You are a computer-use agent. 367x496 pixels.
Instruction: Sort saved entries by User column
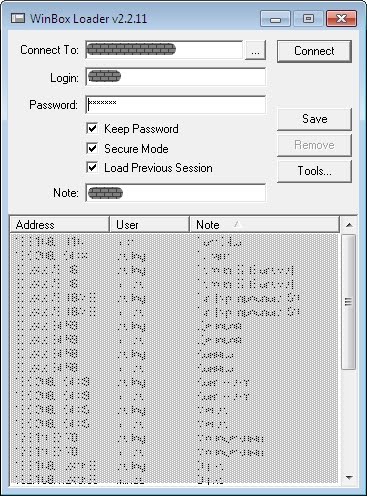click(149, 225)
